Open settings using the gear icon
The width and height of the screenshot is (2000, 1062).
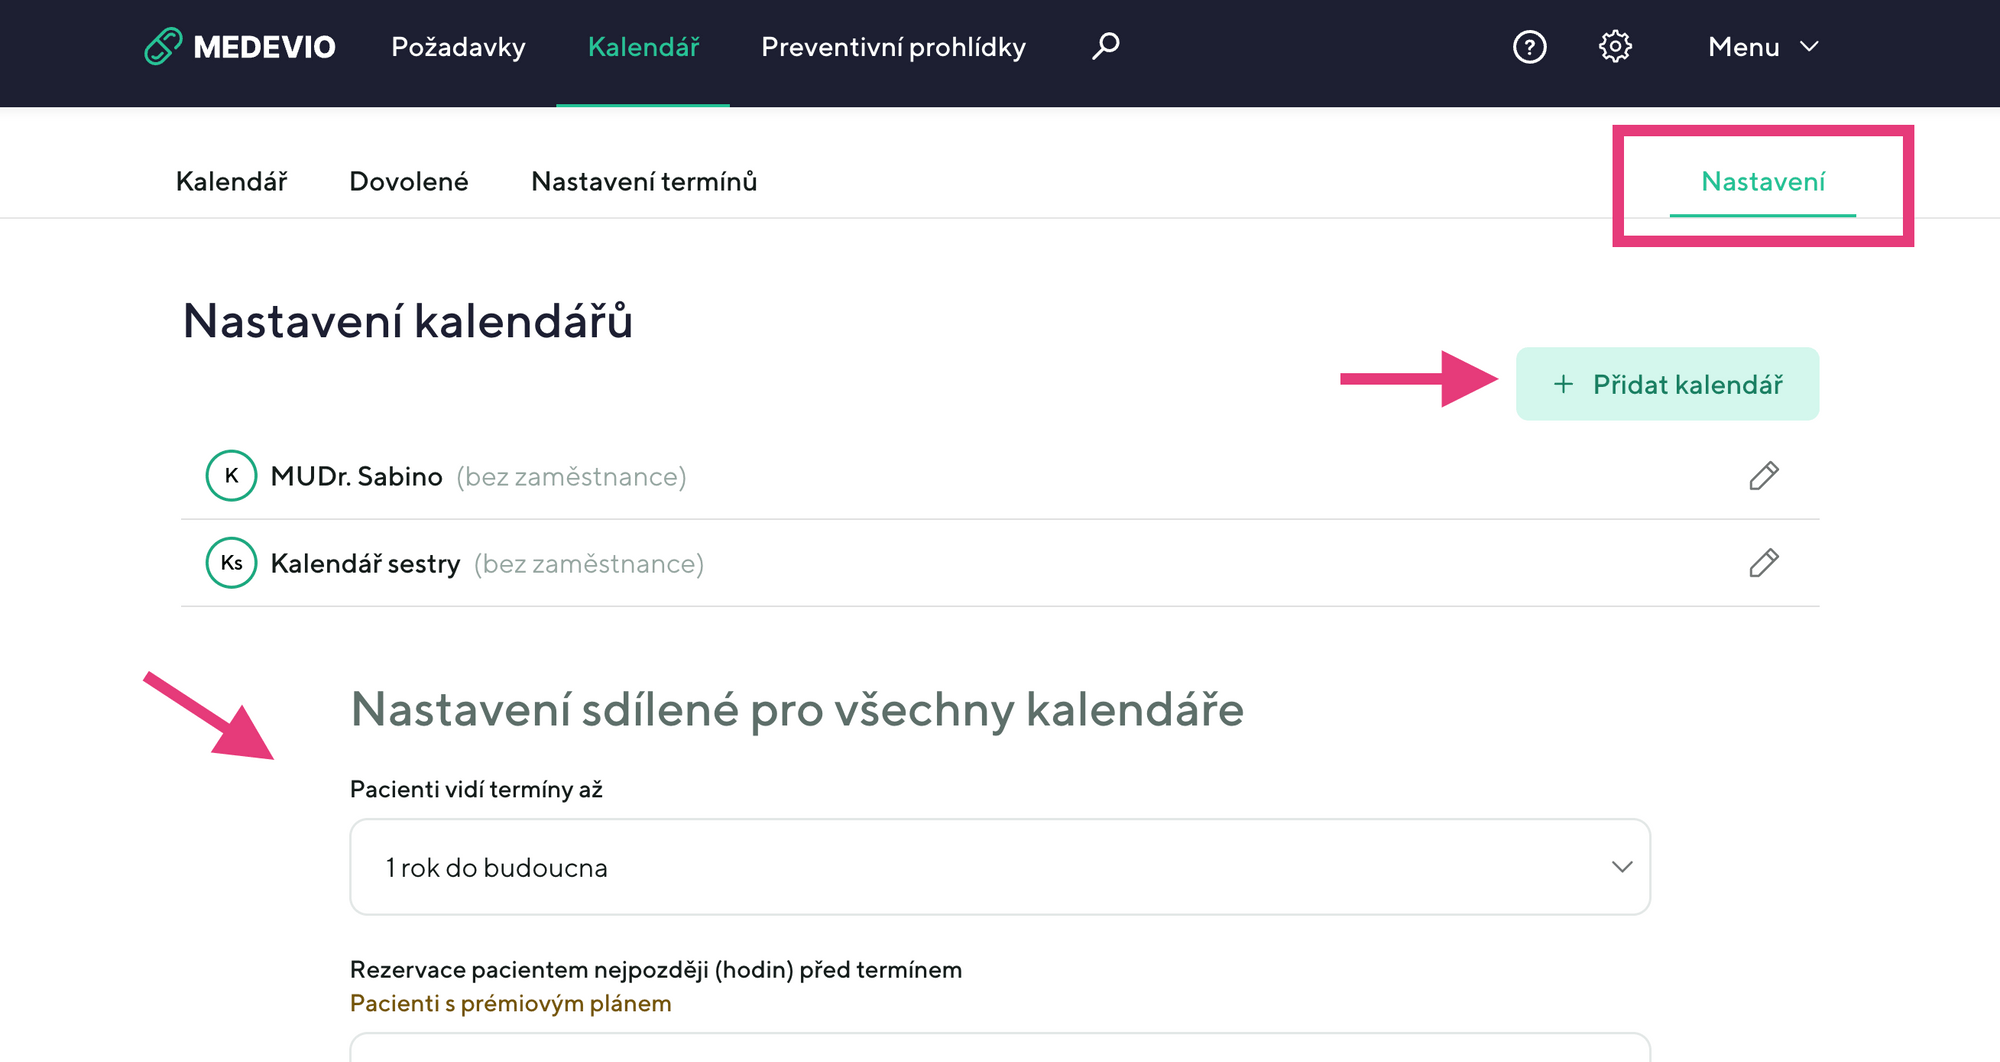pyautogui.click(x=1615, y=47)
